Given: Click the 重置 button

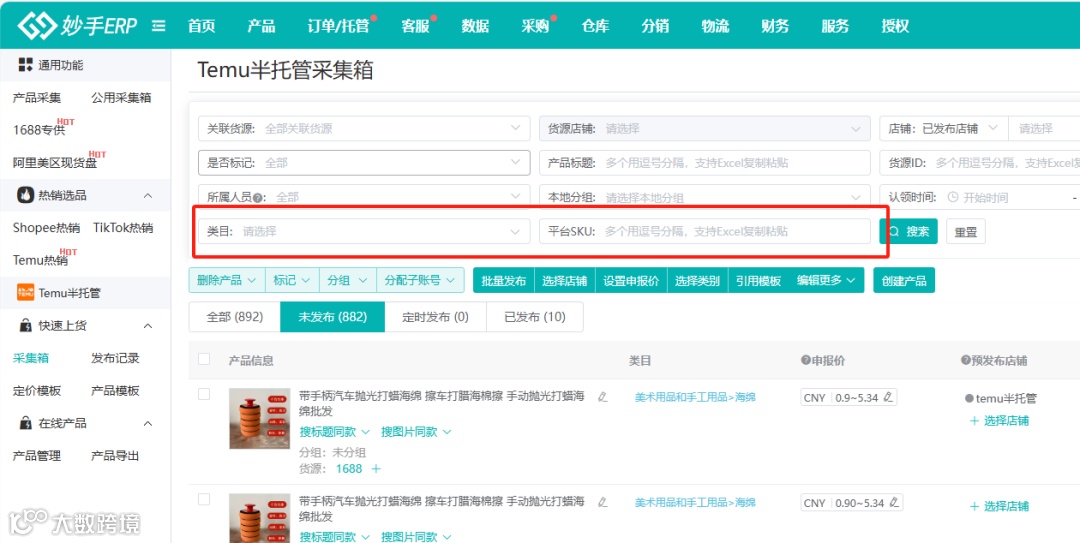Looking at the screenshot, I should (x=966, y=232).
